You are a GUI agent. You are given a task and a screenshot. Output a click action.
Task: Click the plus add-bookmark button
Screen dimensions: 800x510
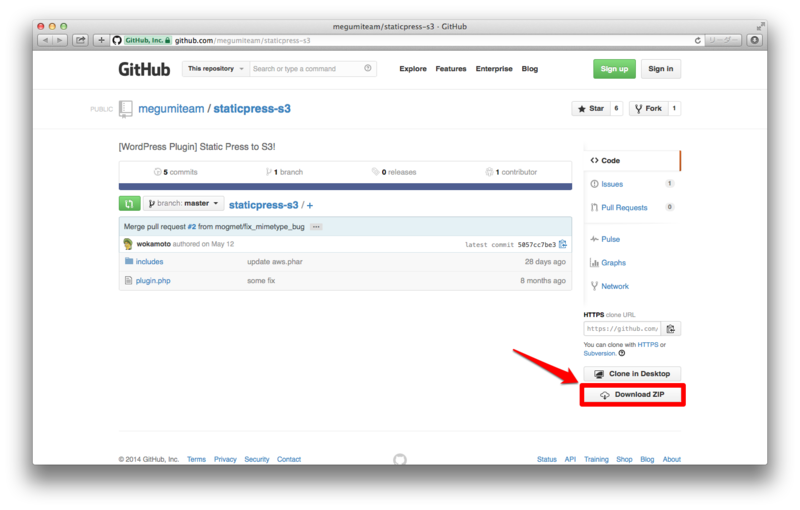click(101, 40)
